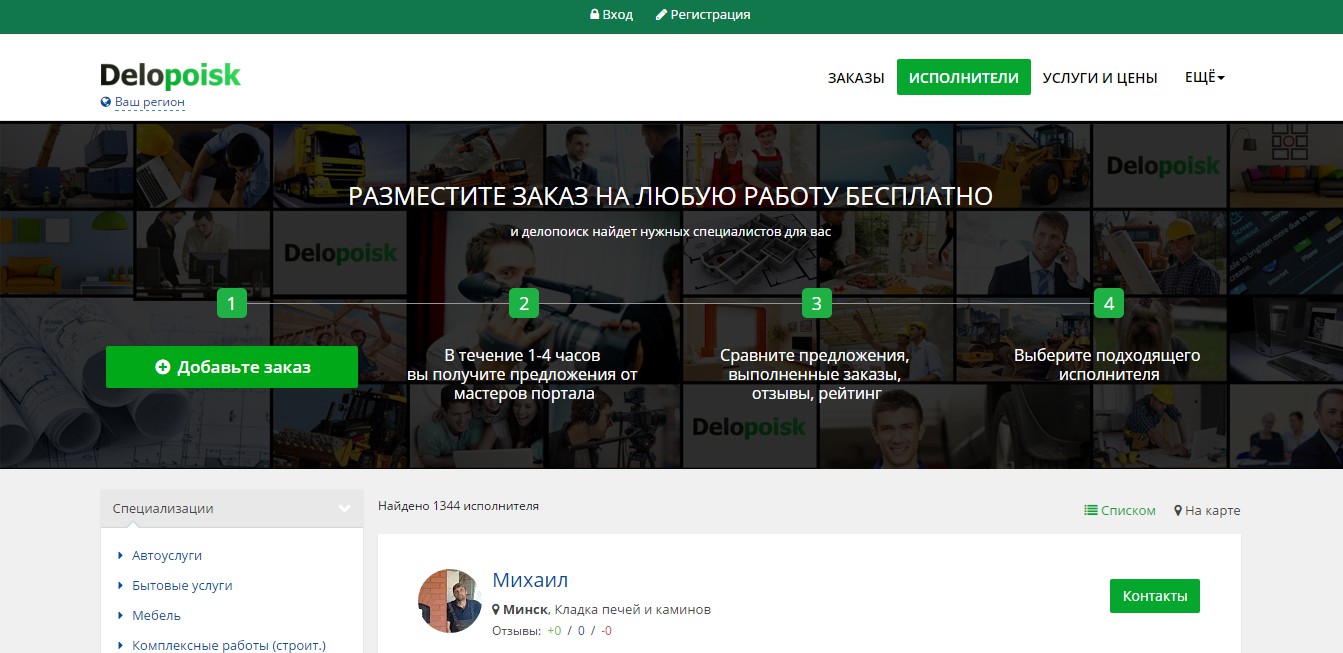Expand the Бытовые услуги category

point(182,585)
